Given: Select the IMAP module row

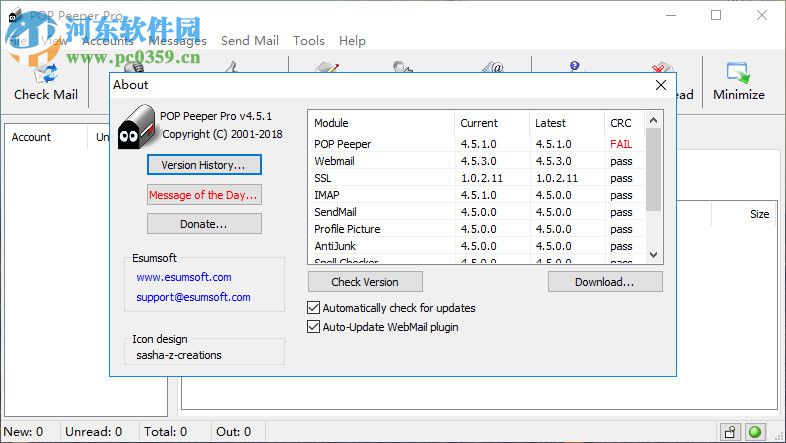Looking at the screenshot, I should pos(477,195).
